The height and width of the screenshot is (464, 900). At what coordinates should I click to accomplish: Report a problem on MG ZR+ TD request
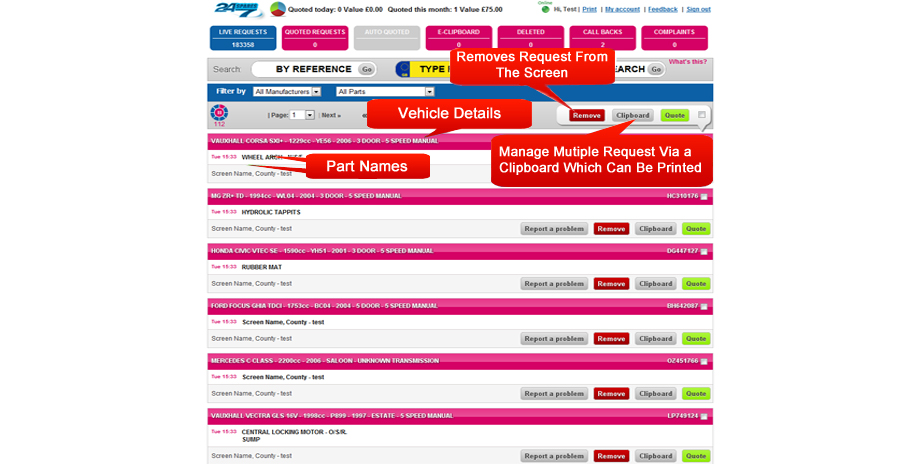pyautogui.click(x=554, y=229)
